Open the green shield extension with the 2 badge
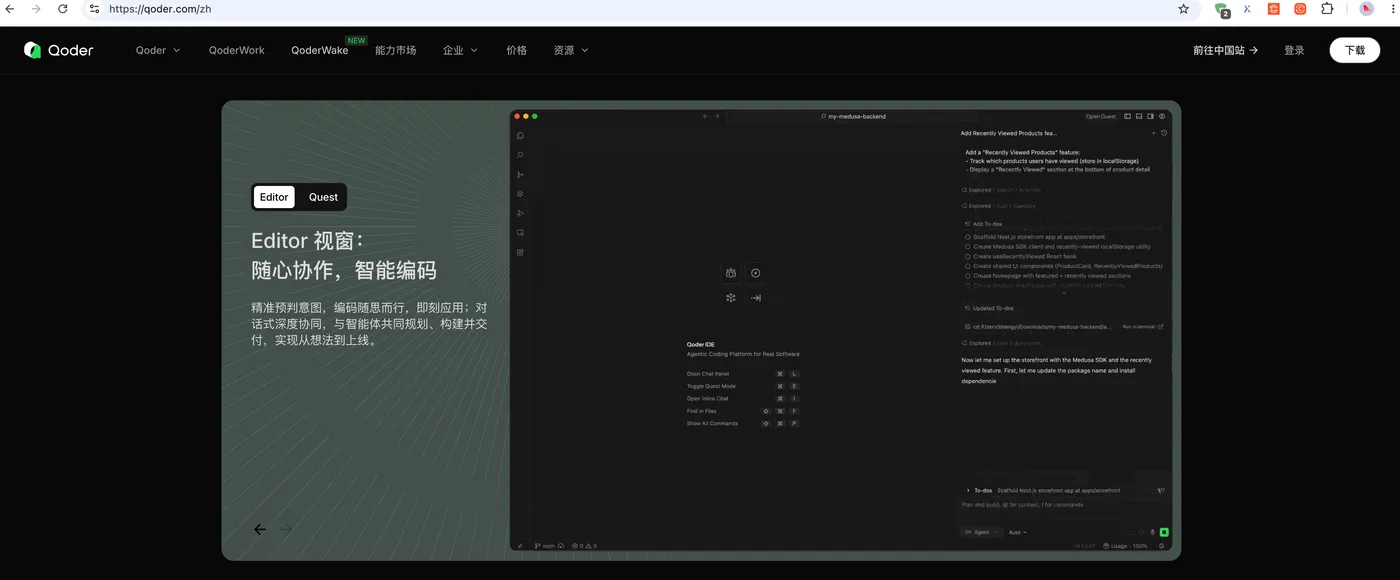 1222,9
